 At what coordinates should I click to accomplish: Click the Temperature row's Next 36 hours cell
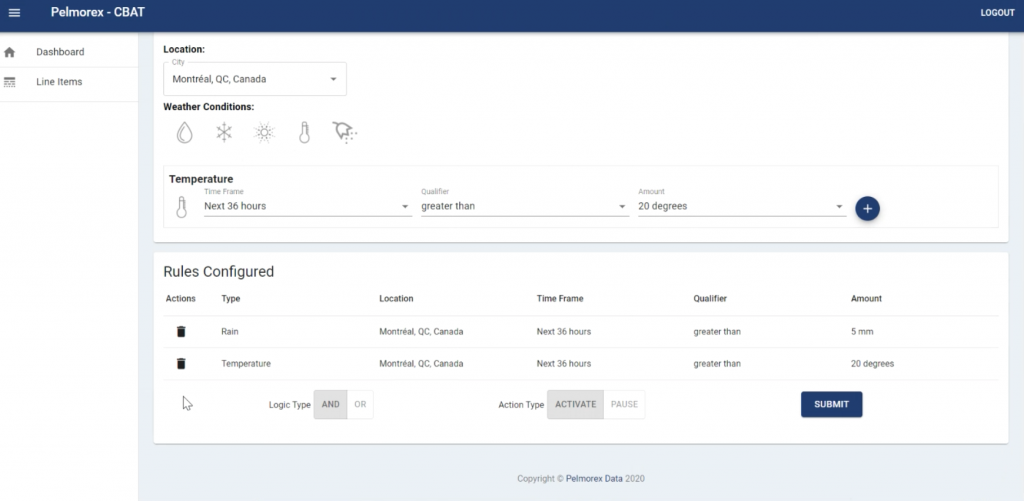(x=564, y=364)
